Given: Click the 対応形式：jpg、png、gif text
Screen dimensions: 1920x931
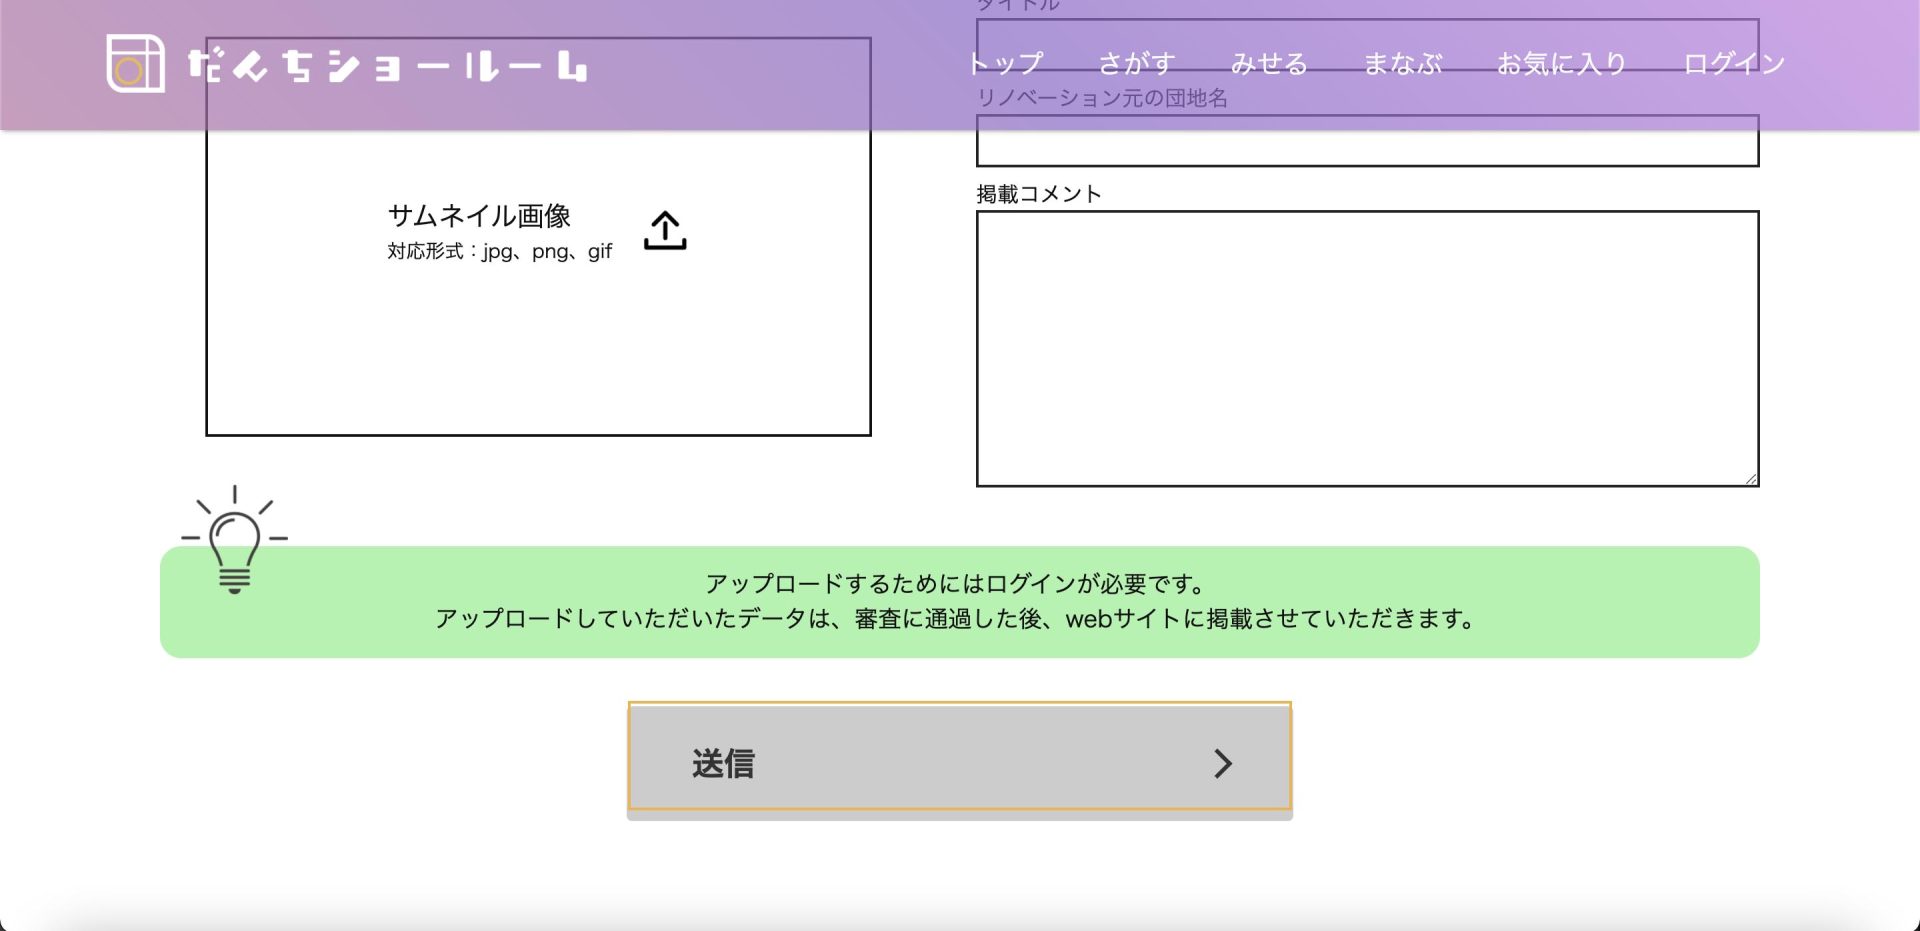Looking at the screenshot, I should [x=500, y=251].
